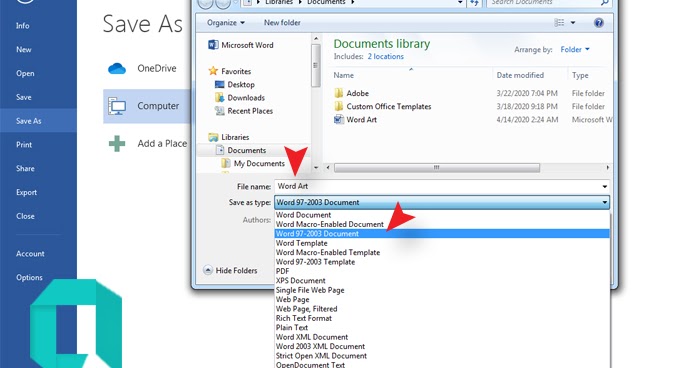The width and height of the screenshot is (700, 368).
Task: Click the Desktop icon under Favorites
Action: (219, 84)
